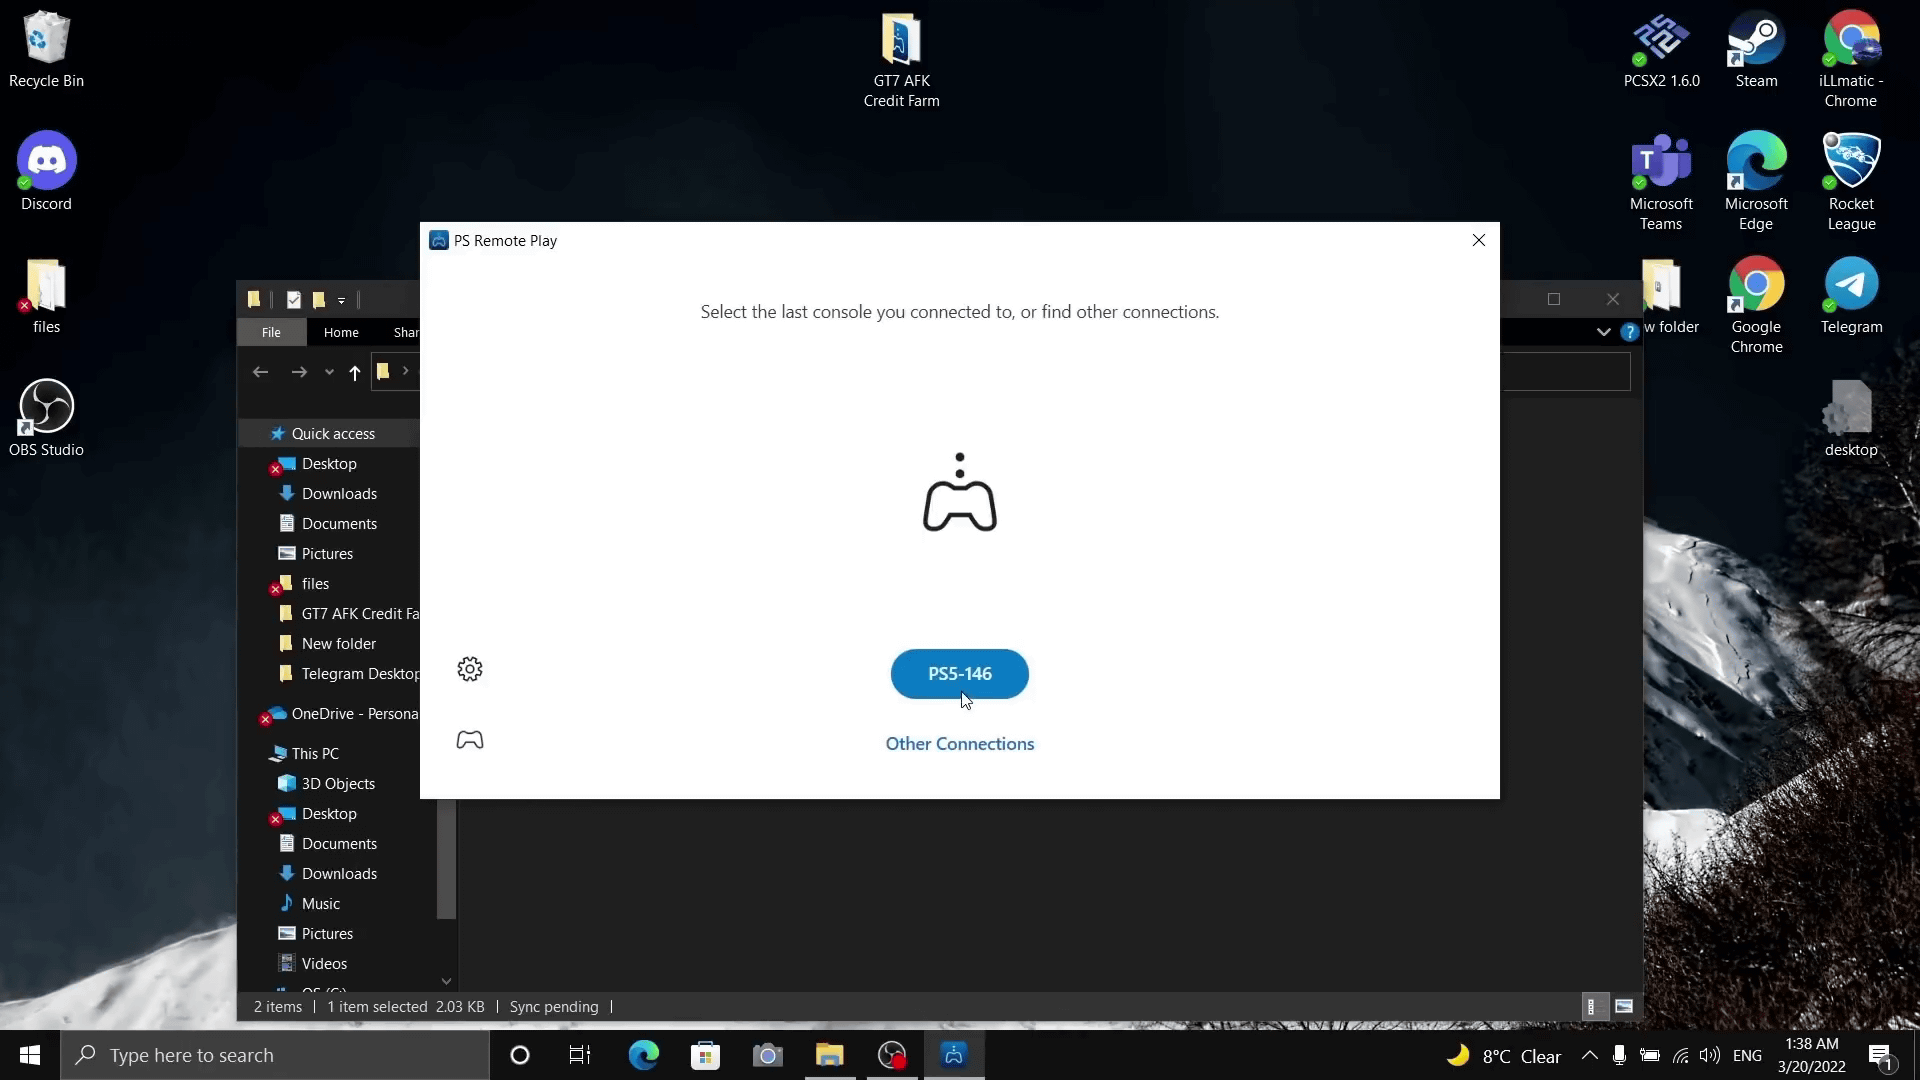
Task: Click navigation pane scroll down arrow
Action: coord(446,982)
